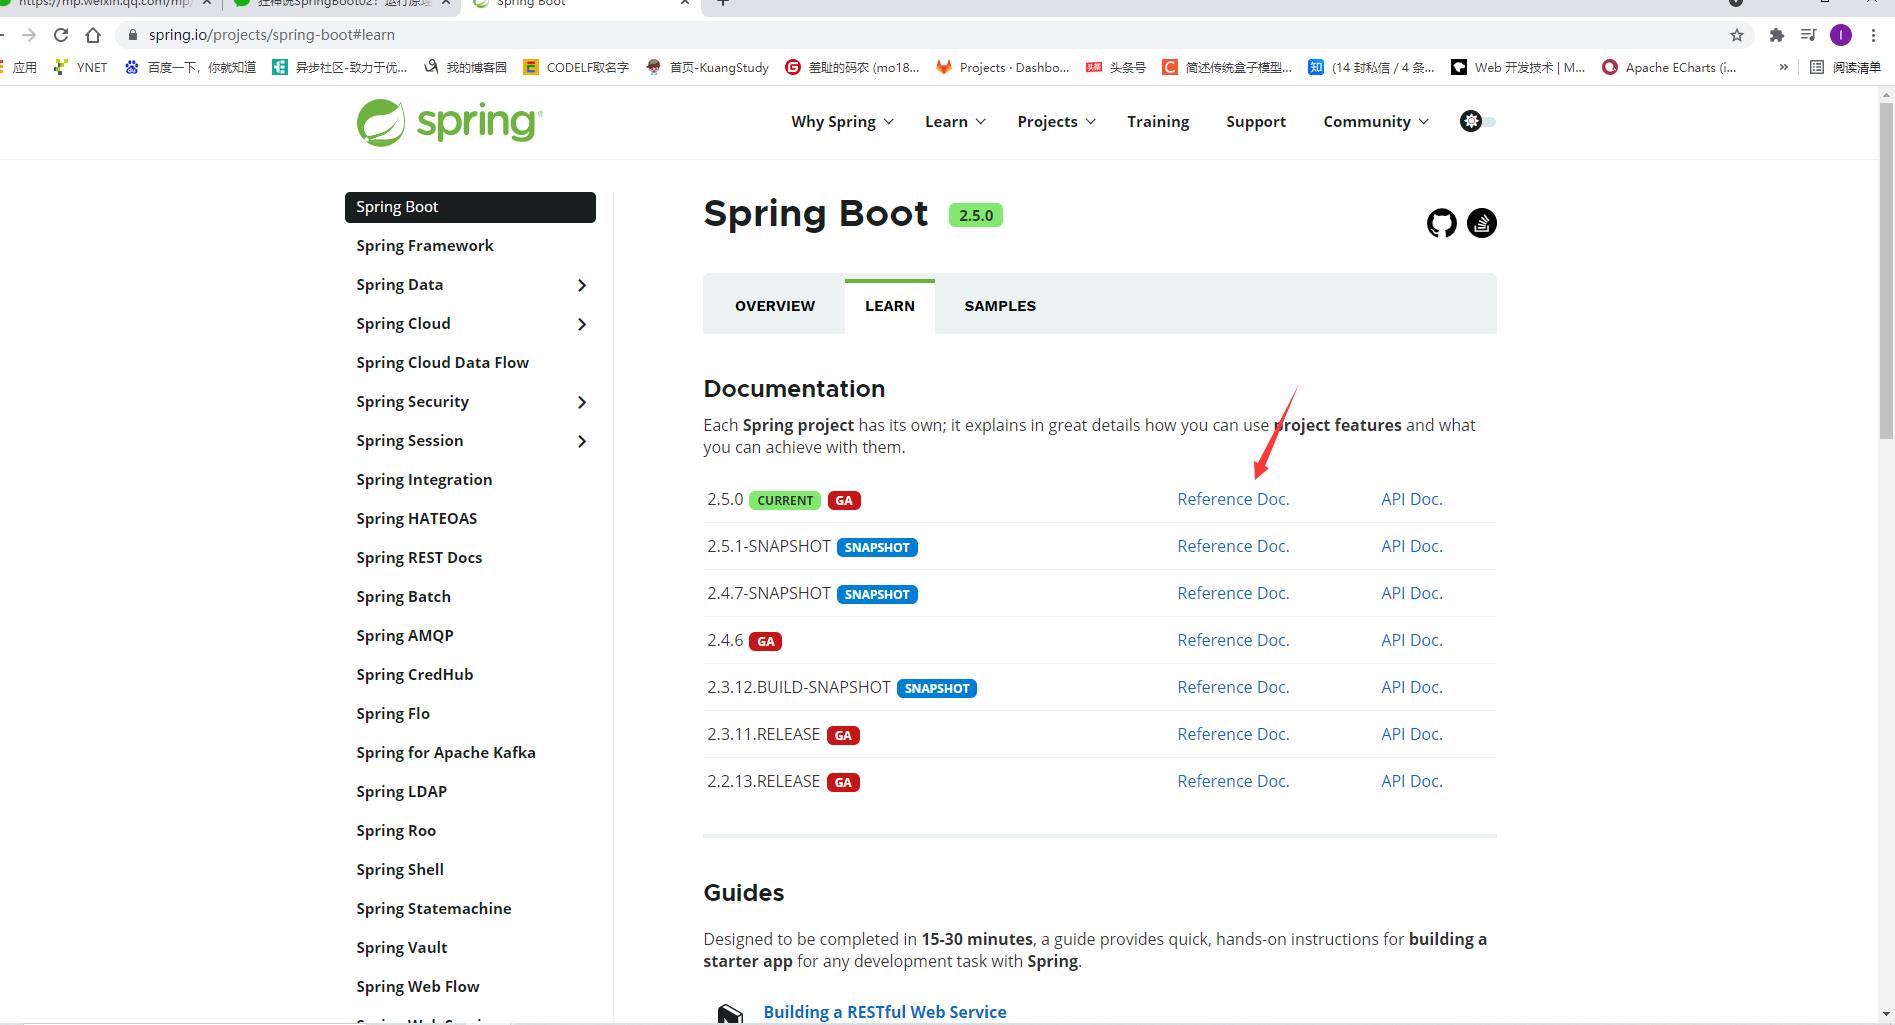1895x1025 pixels.
Task: Open the media control icon in toolbar
Action: click(1808, 35)
